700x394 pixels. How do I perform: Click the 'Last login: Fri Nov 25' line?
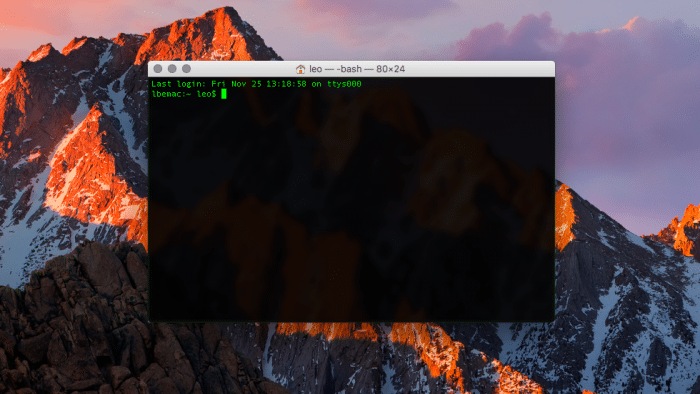256,84
